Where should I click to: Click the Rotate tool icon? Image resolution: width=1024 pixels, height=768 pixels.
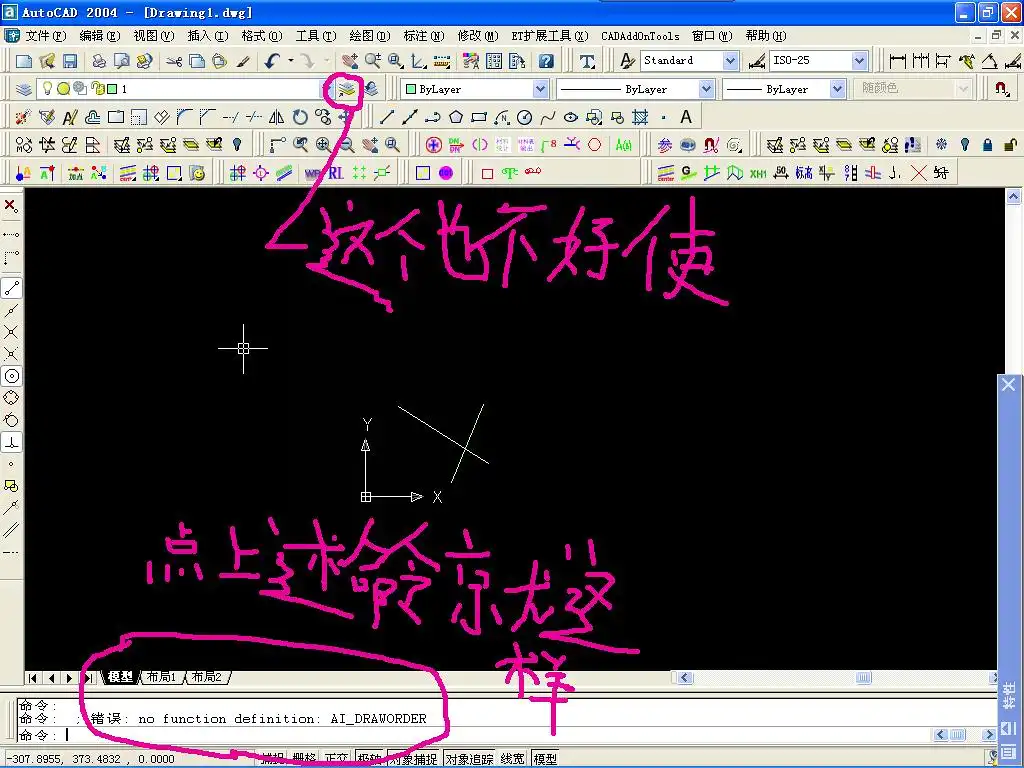click(x=300, y=118)
